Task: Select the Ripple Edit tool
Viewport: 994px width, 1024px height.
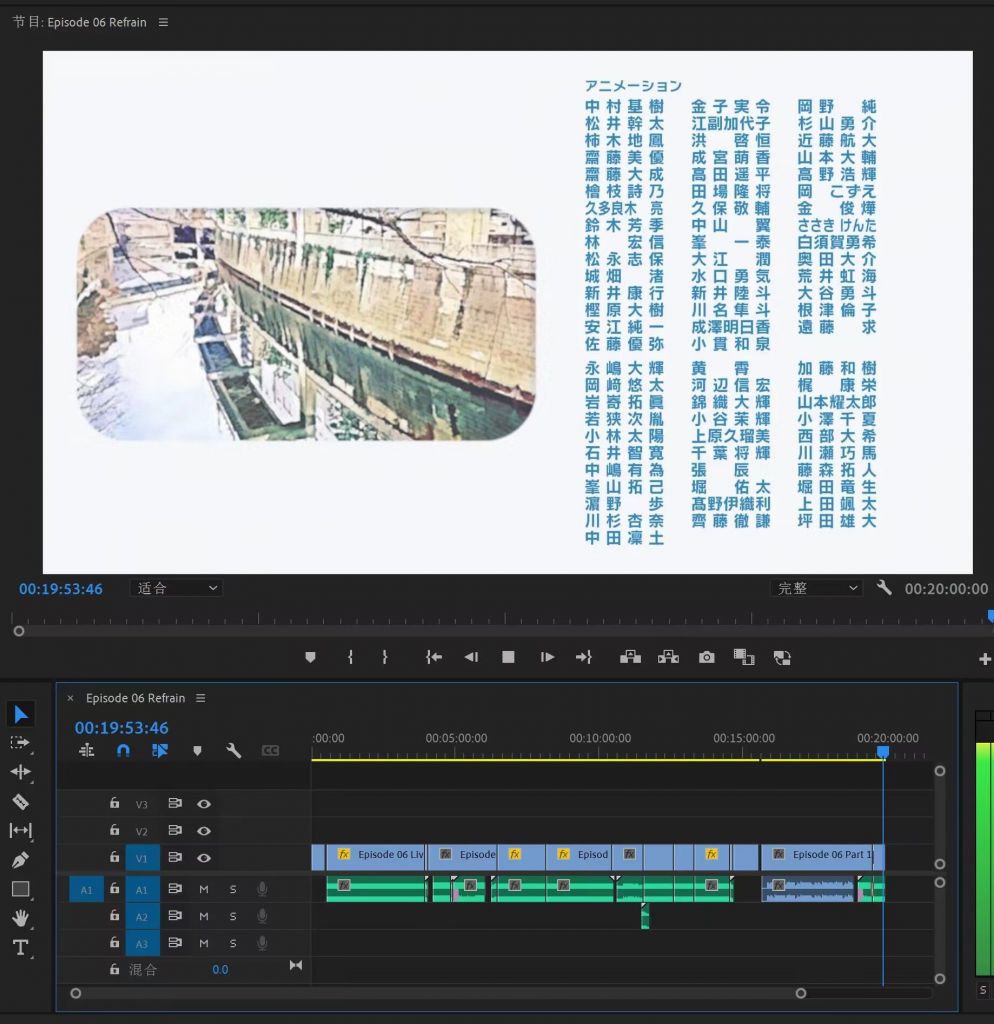Action: (x=20, y=772)
